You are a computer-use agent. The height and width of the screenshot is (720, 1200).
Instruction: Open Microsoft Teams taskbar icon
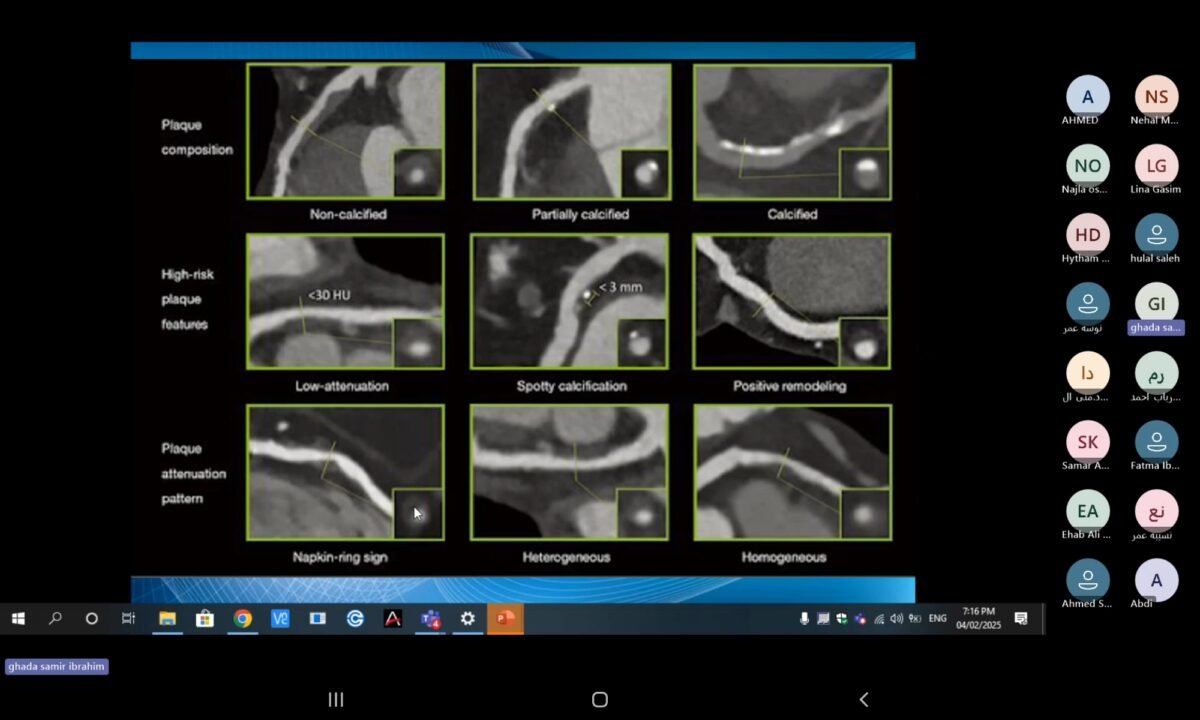tap(431, 619)
